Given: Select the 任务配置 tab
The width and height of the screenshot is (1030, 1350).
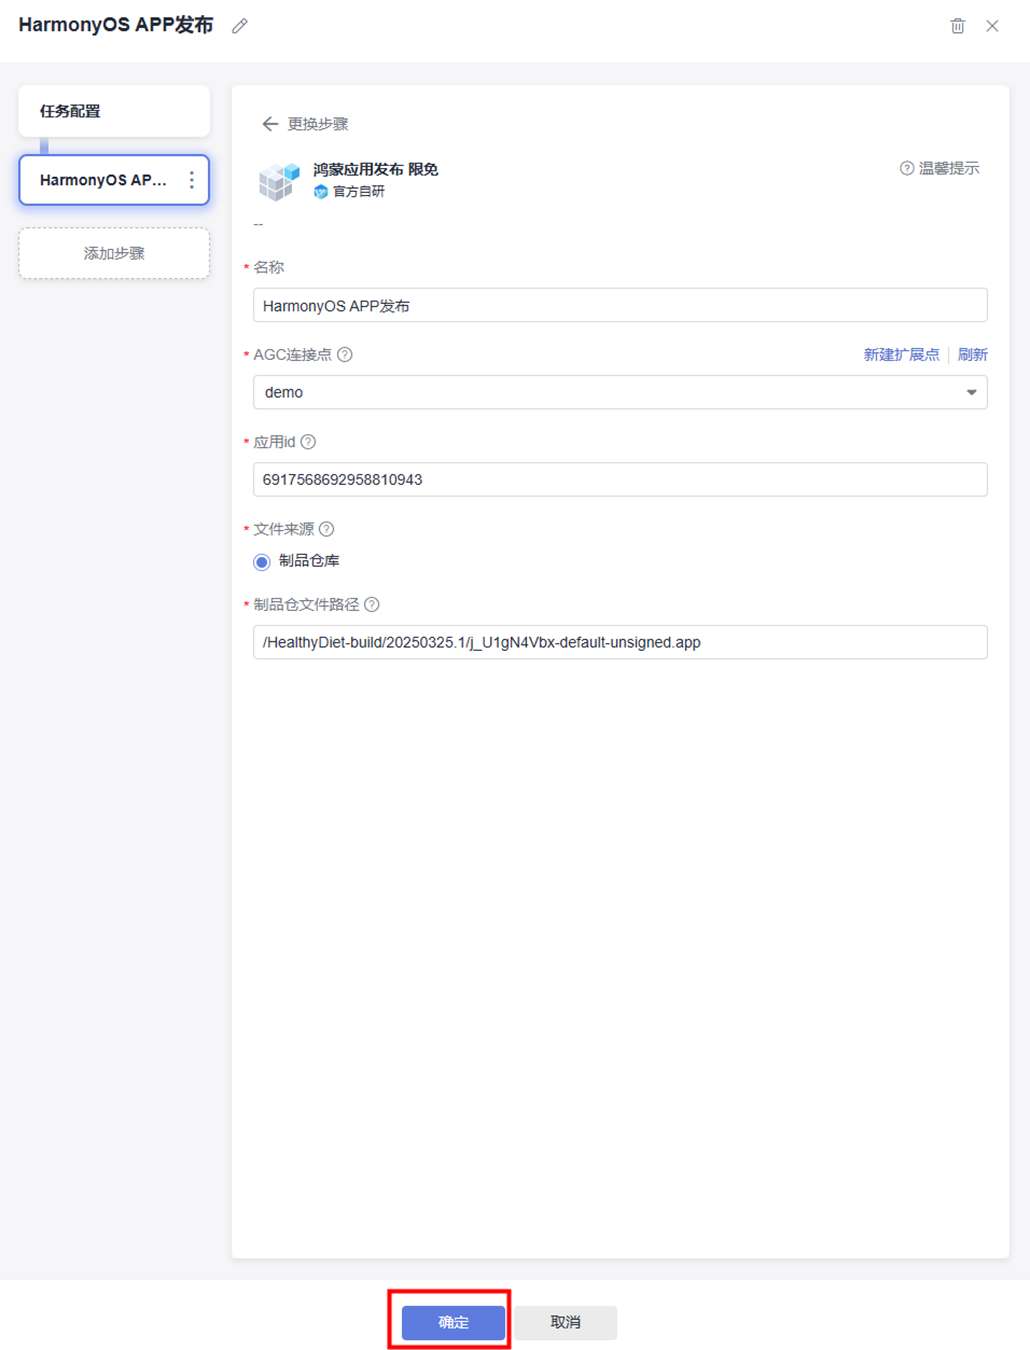Looking at the screenshot, I should pyautogui.click(x=114, y=111).
